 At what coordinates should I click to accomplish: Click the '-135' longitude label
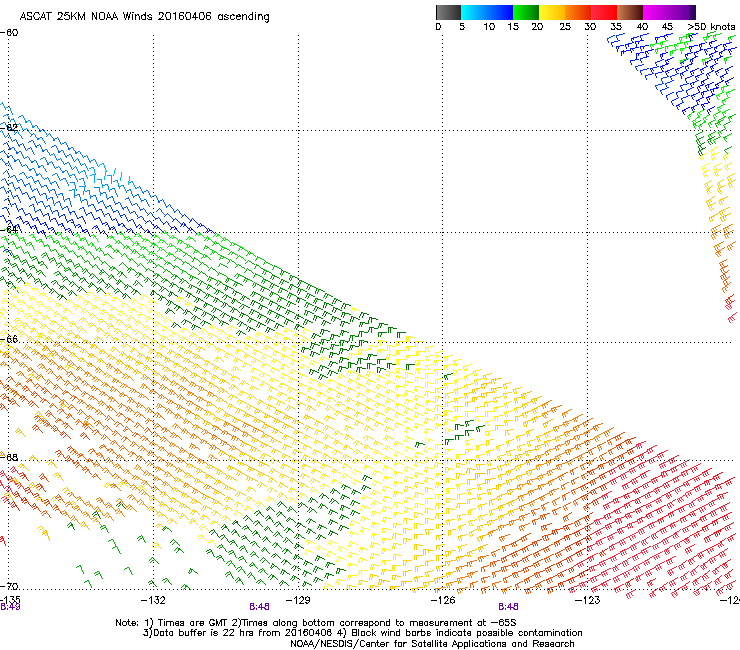pyautogui.click(x=10, y=600)
